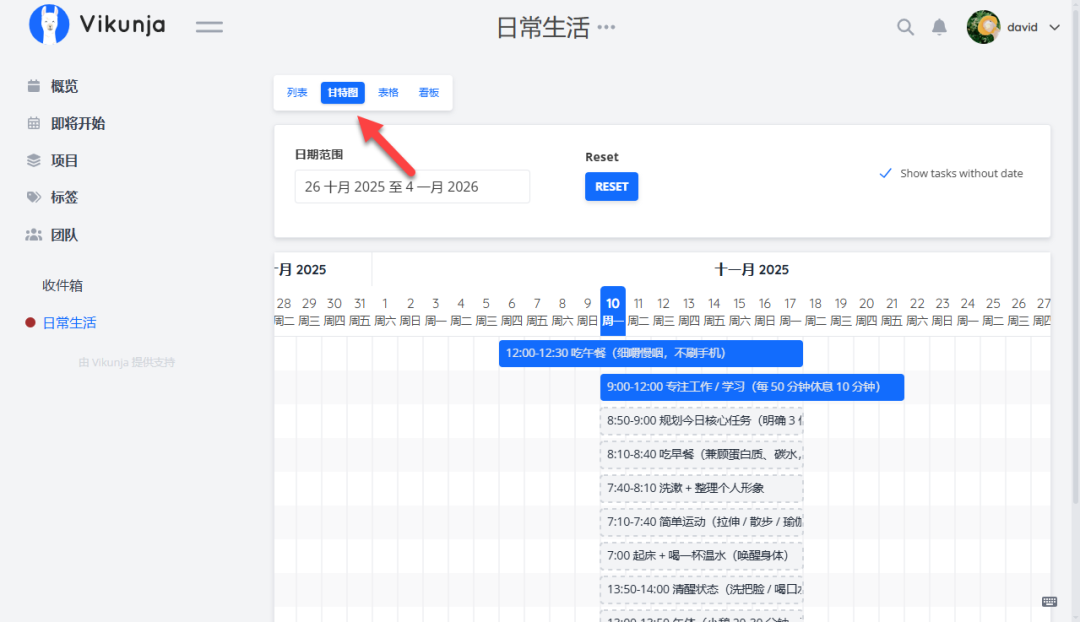Open 团队 in the sidebar
The image size is (1080, 622).
click(64, 235)
